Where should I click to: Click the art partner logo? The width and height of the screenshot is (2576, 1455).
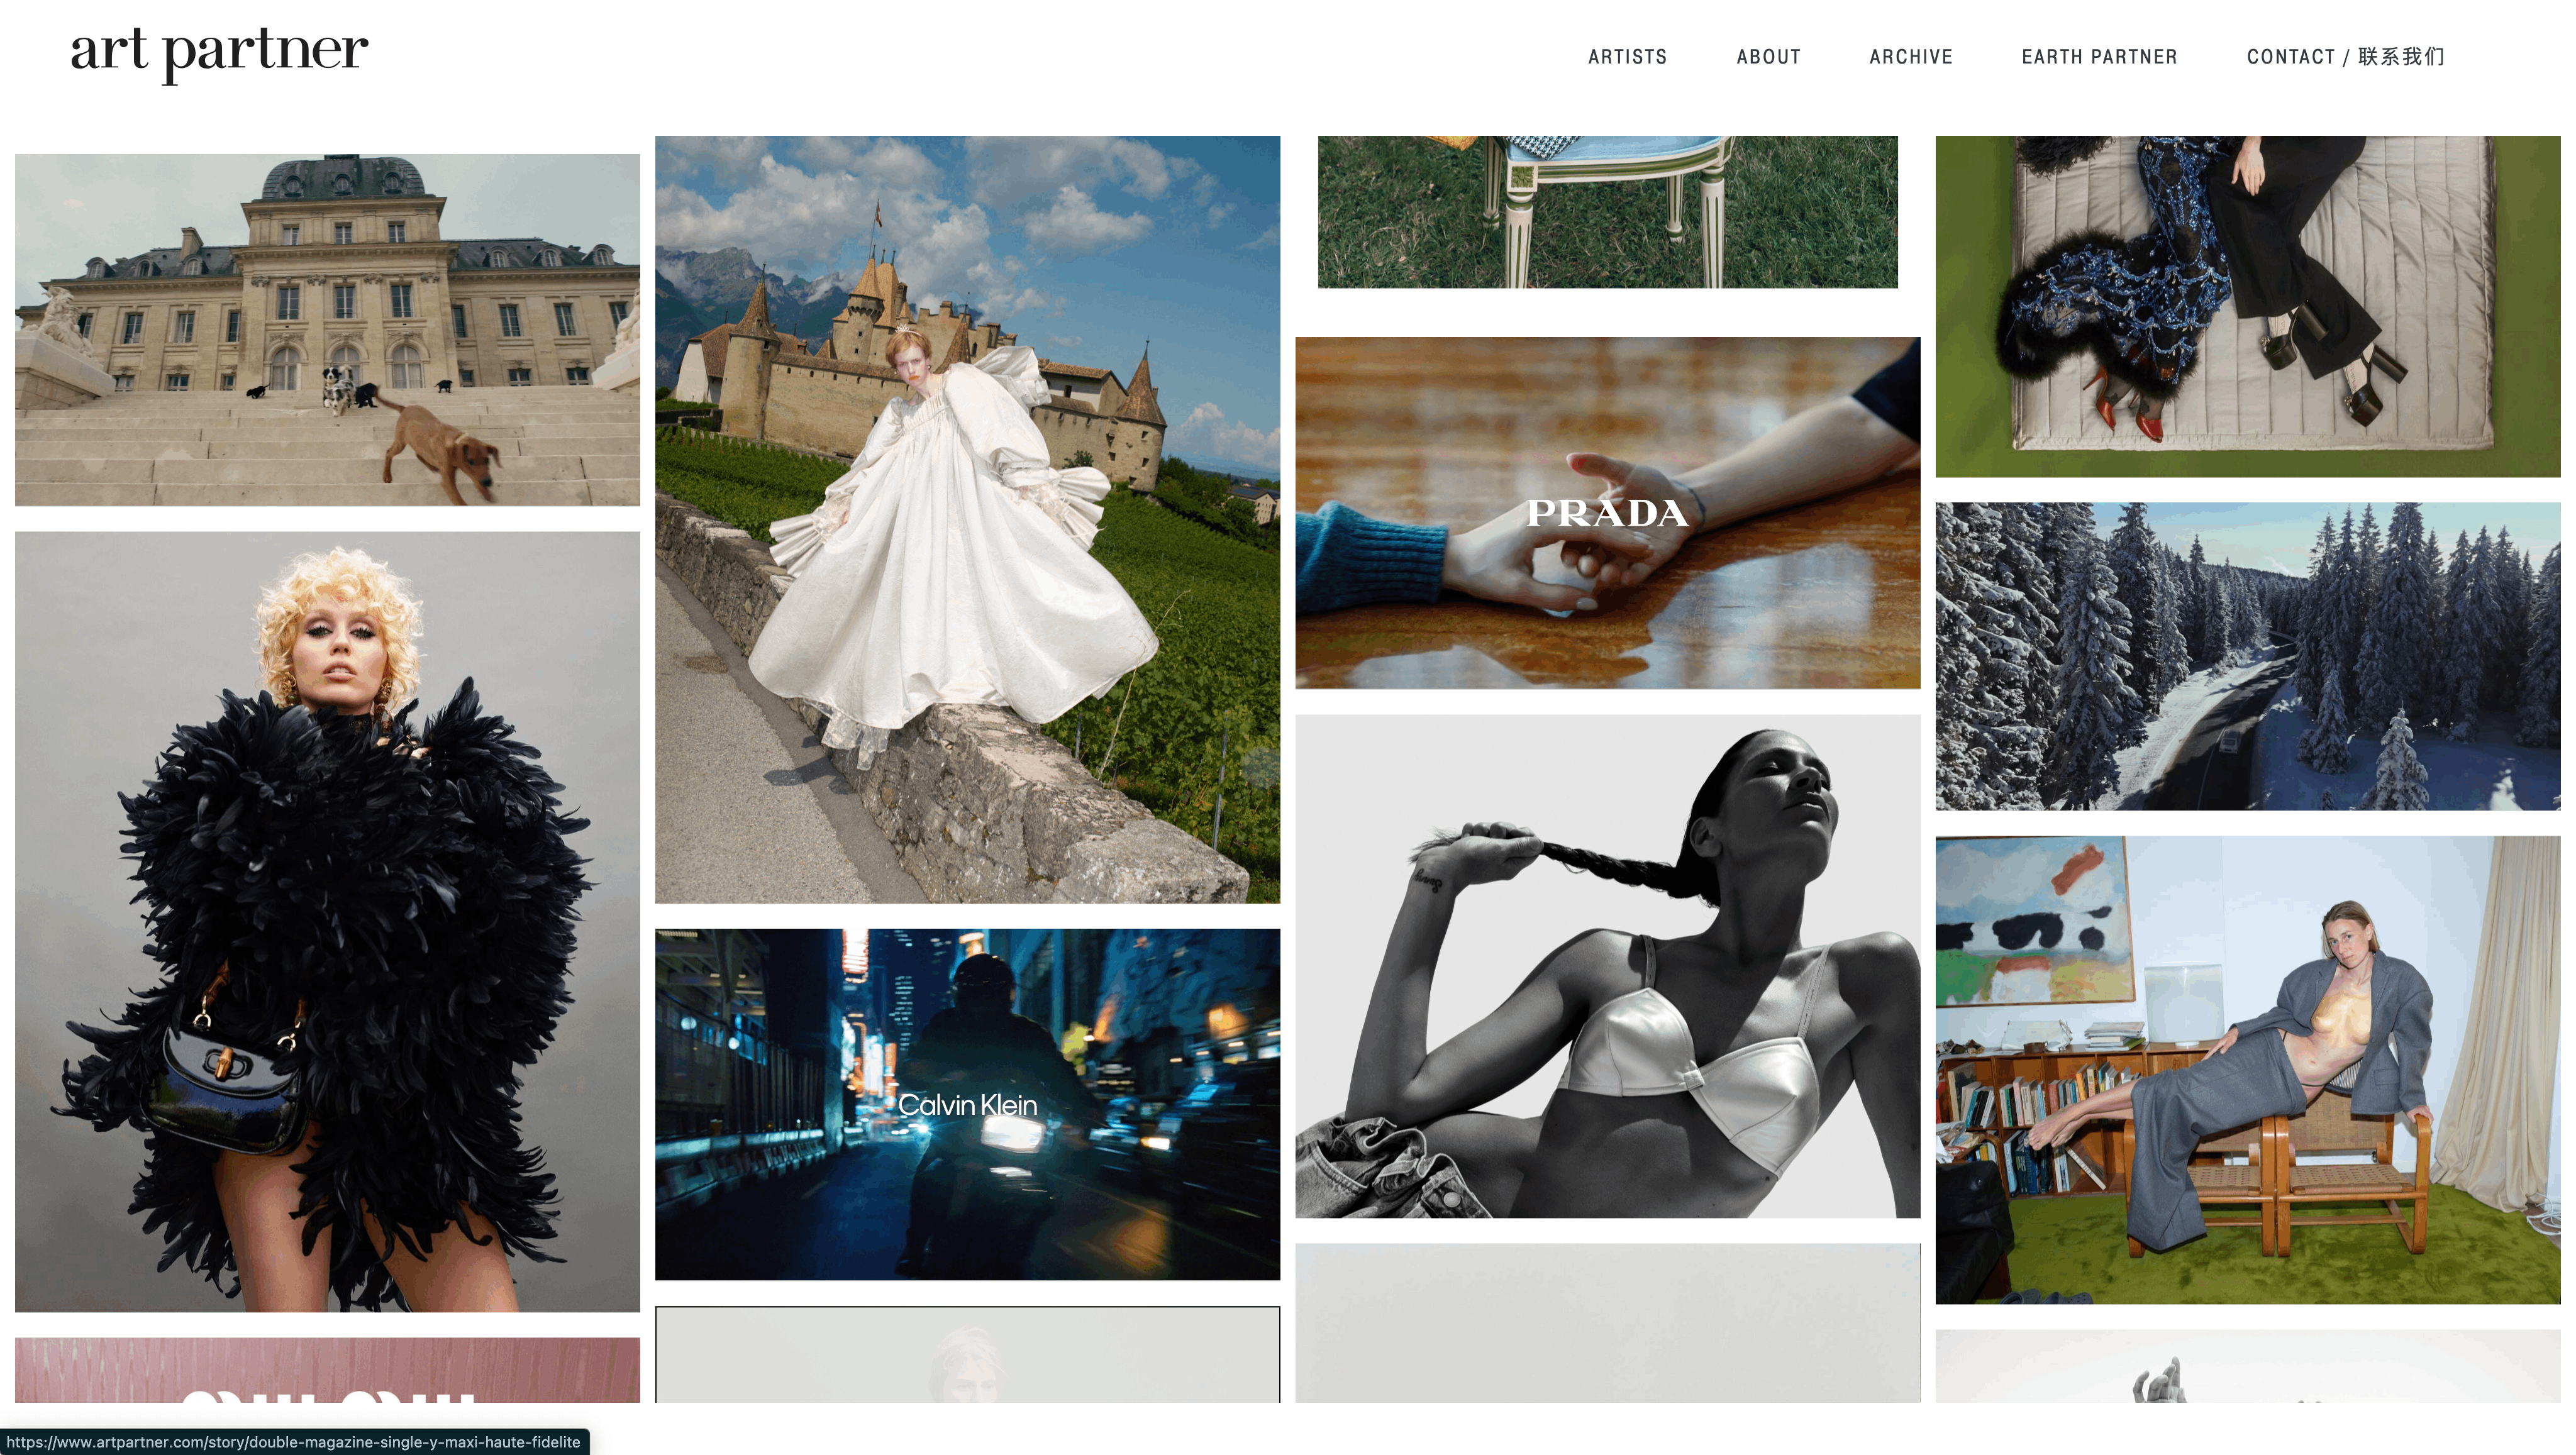click(x=219, y=52)
